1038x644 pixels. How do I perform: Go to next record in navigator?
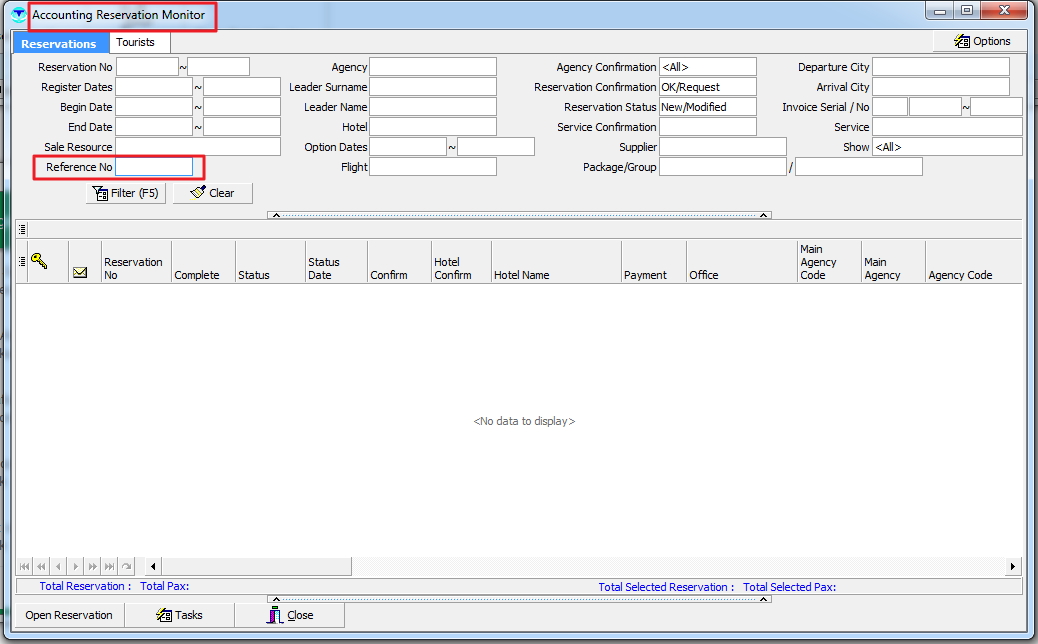tap(75, 567)
